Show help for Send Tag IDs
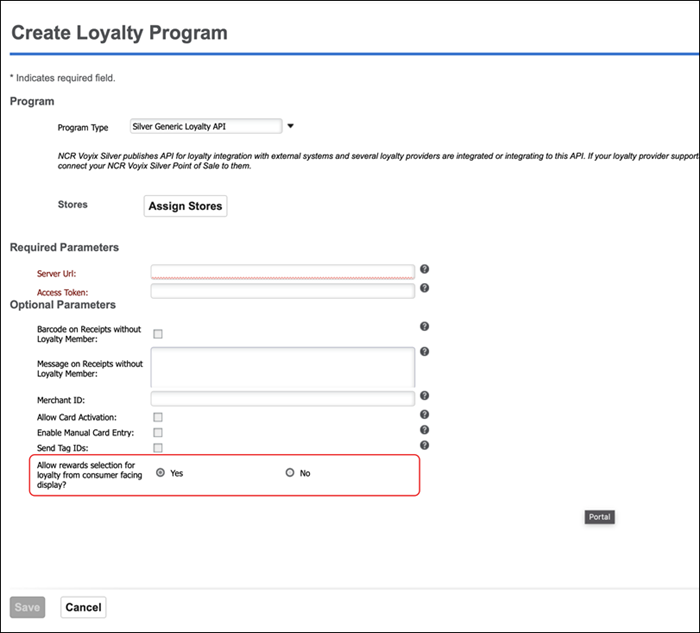The height and width of the screenshot is (633, 700). [x=424, y=445]
